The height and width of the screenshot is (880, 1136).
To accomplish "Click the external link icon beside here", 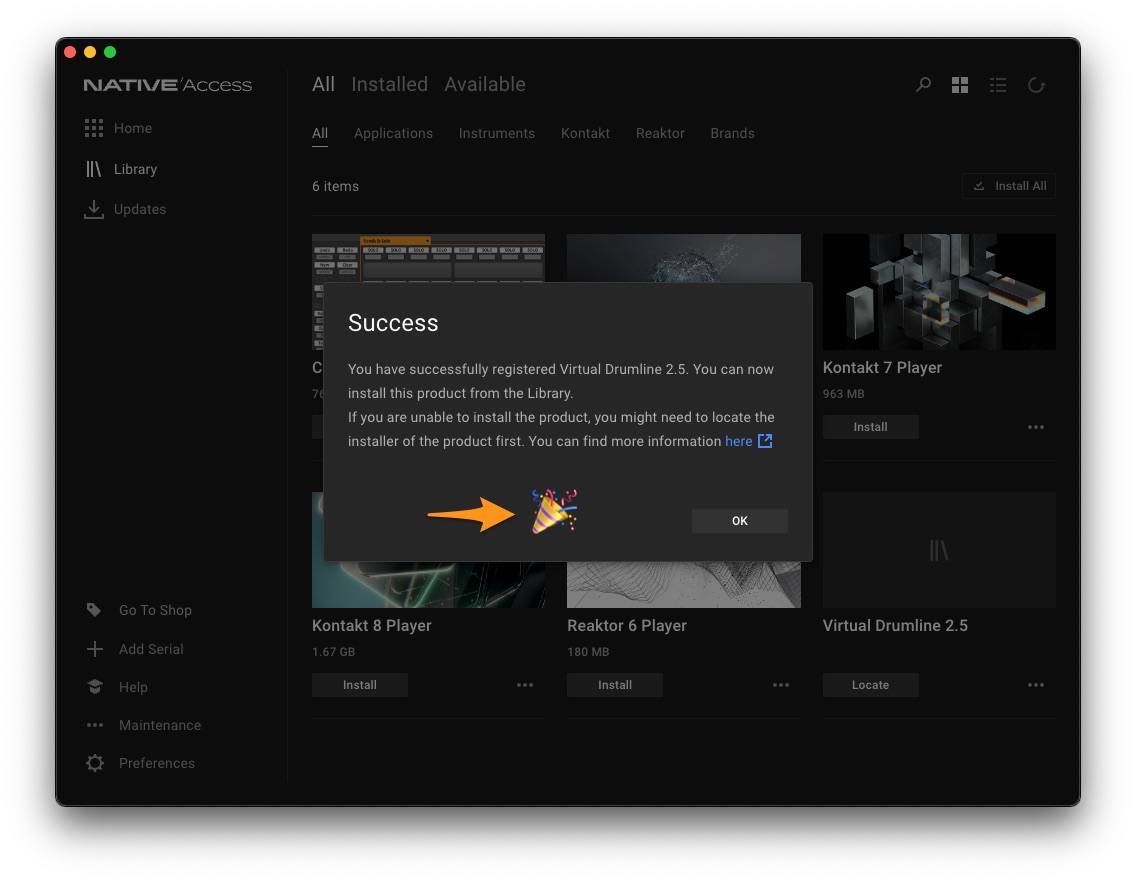I will (x=765, y=441).
